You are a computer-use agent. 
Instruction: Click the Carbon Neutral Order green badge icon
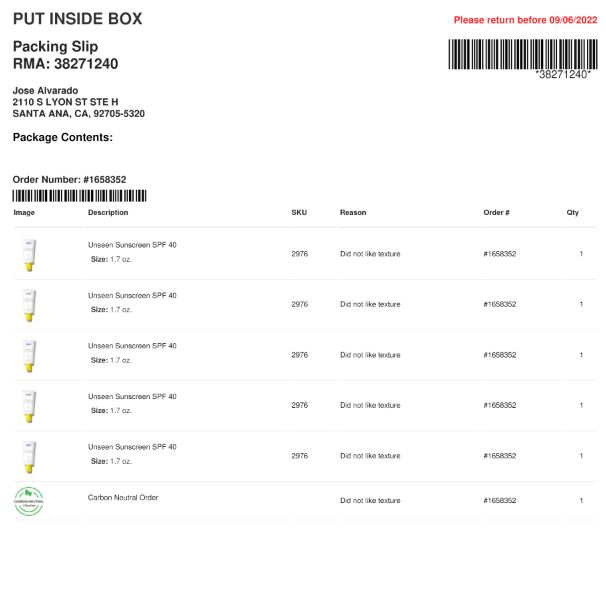tap(29, 501)
